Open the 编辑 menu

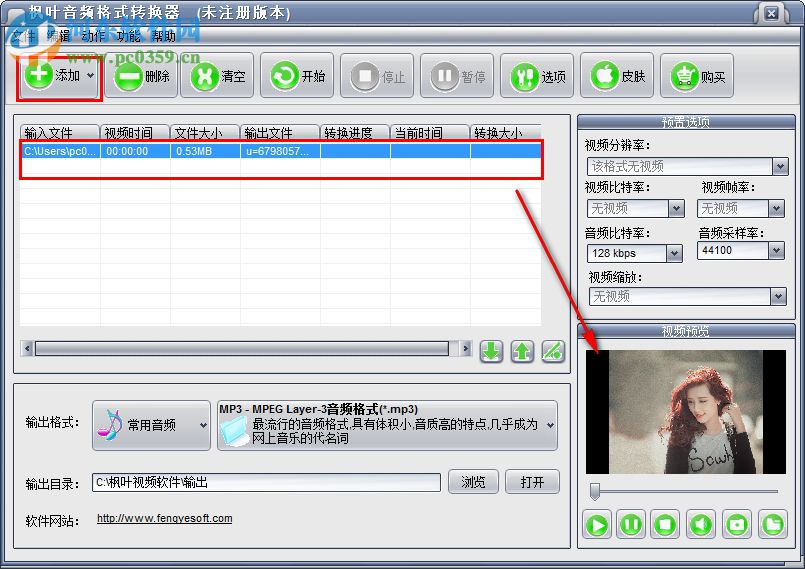[x=58, y=36]
